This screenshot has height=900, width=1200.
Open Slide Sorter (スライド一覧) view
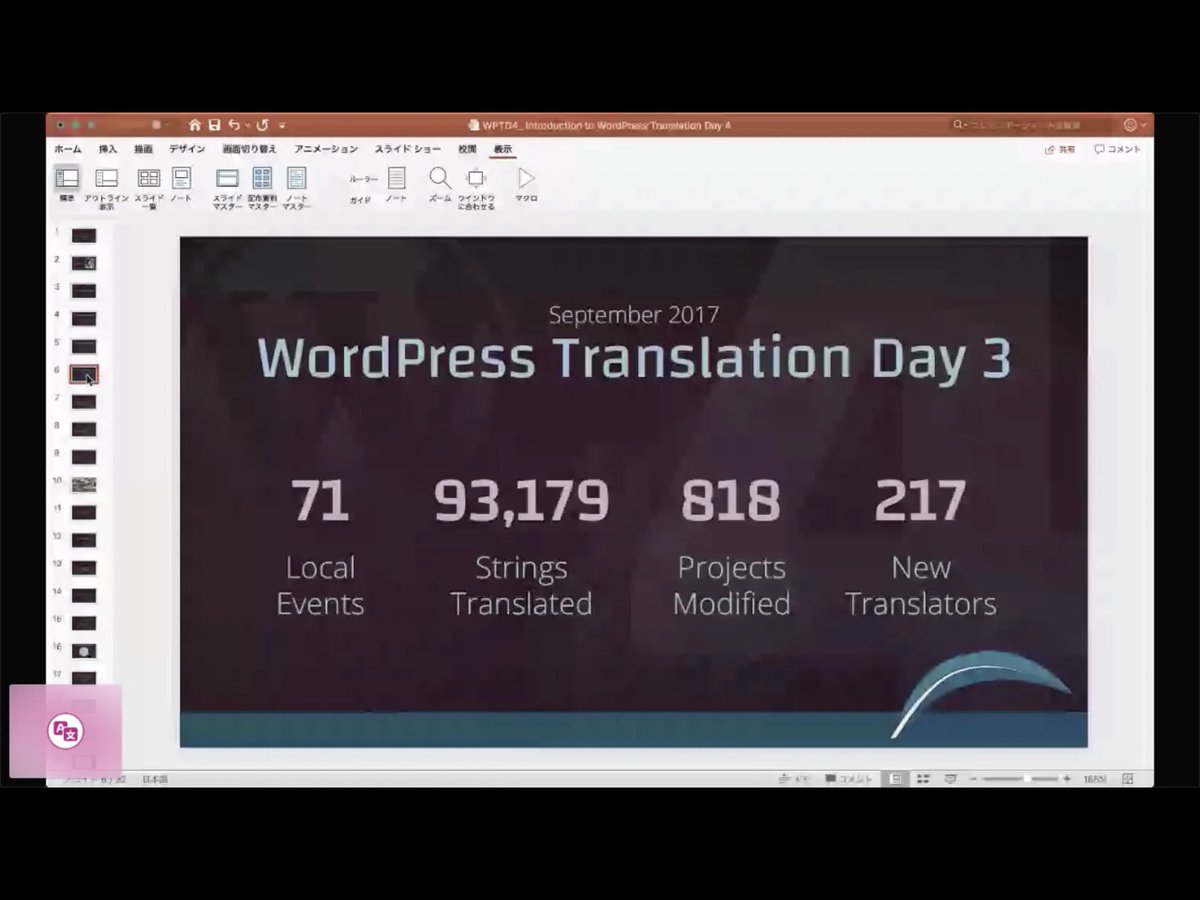coord(149,179)
